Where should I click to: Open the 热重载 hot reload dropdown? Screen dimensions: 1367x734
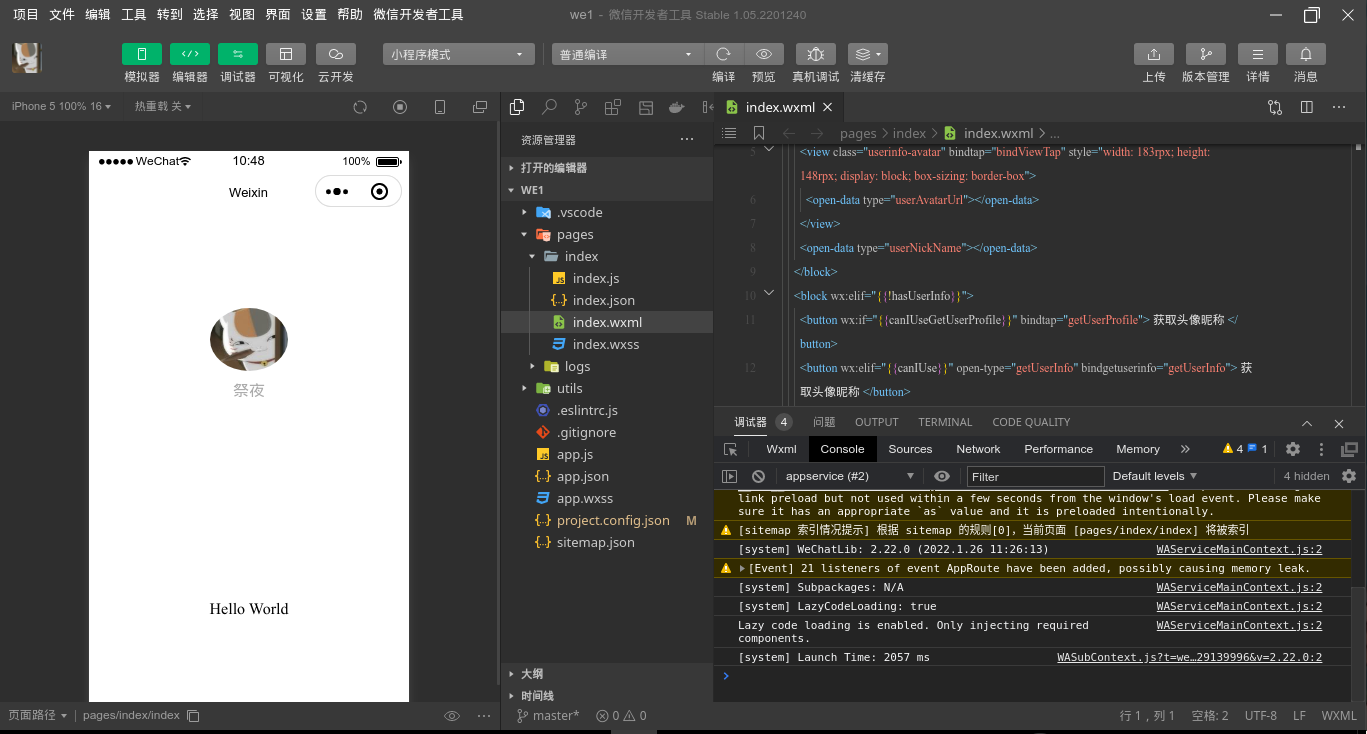163,106
